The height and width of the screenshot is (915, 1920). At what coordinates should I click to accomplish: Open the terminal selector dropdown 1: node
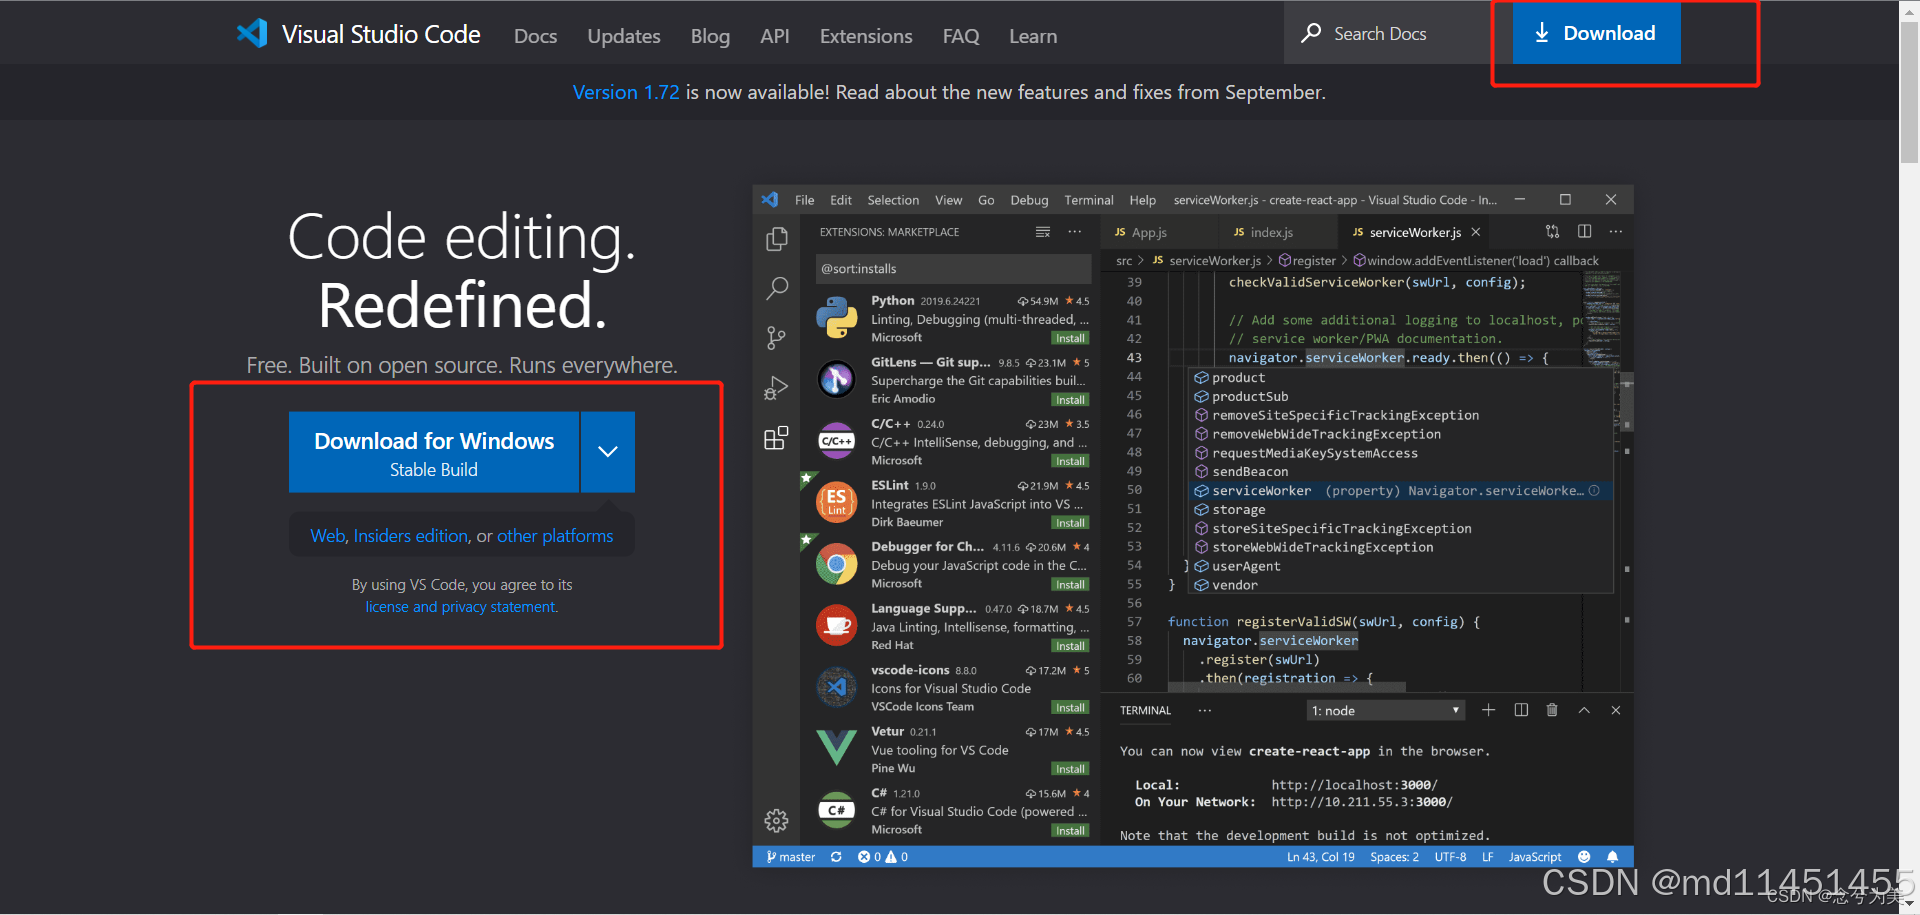pos(1386,710)
